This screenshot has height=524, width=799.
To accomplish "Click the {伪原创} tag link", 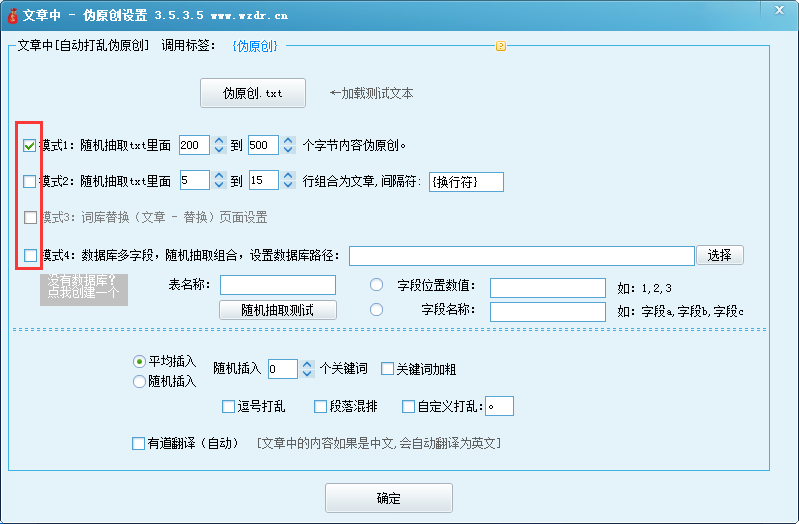I will pos(255,46).
